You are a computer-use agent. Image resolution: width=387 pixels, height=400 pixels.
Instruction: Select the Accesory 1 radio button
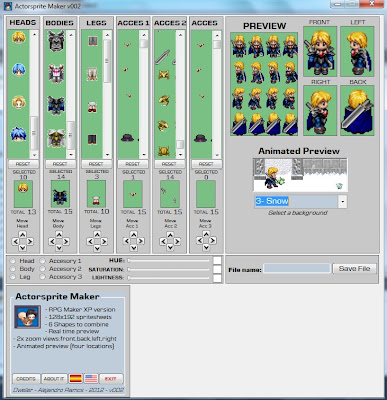(x=43, y=261)
